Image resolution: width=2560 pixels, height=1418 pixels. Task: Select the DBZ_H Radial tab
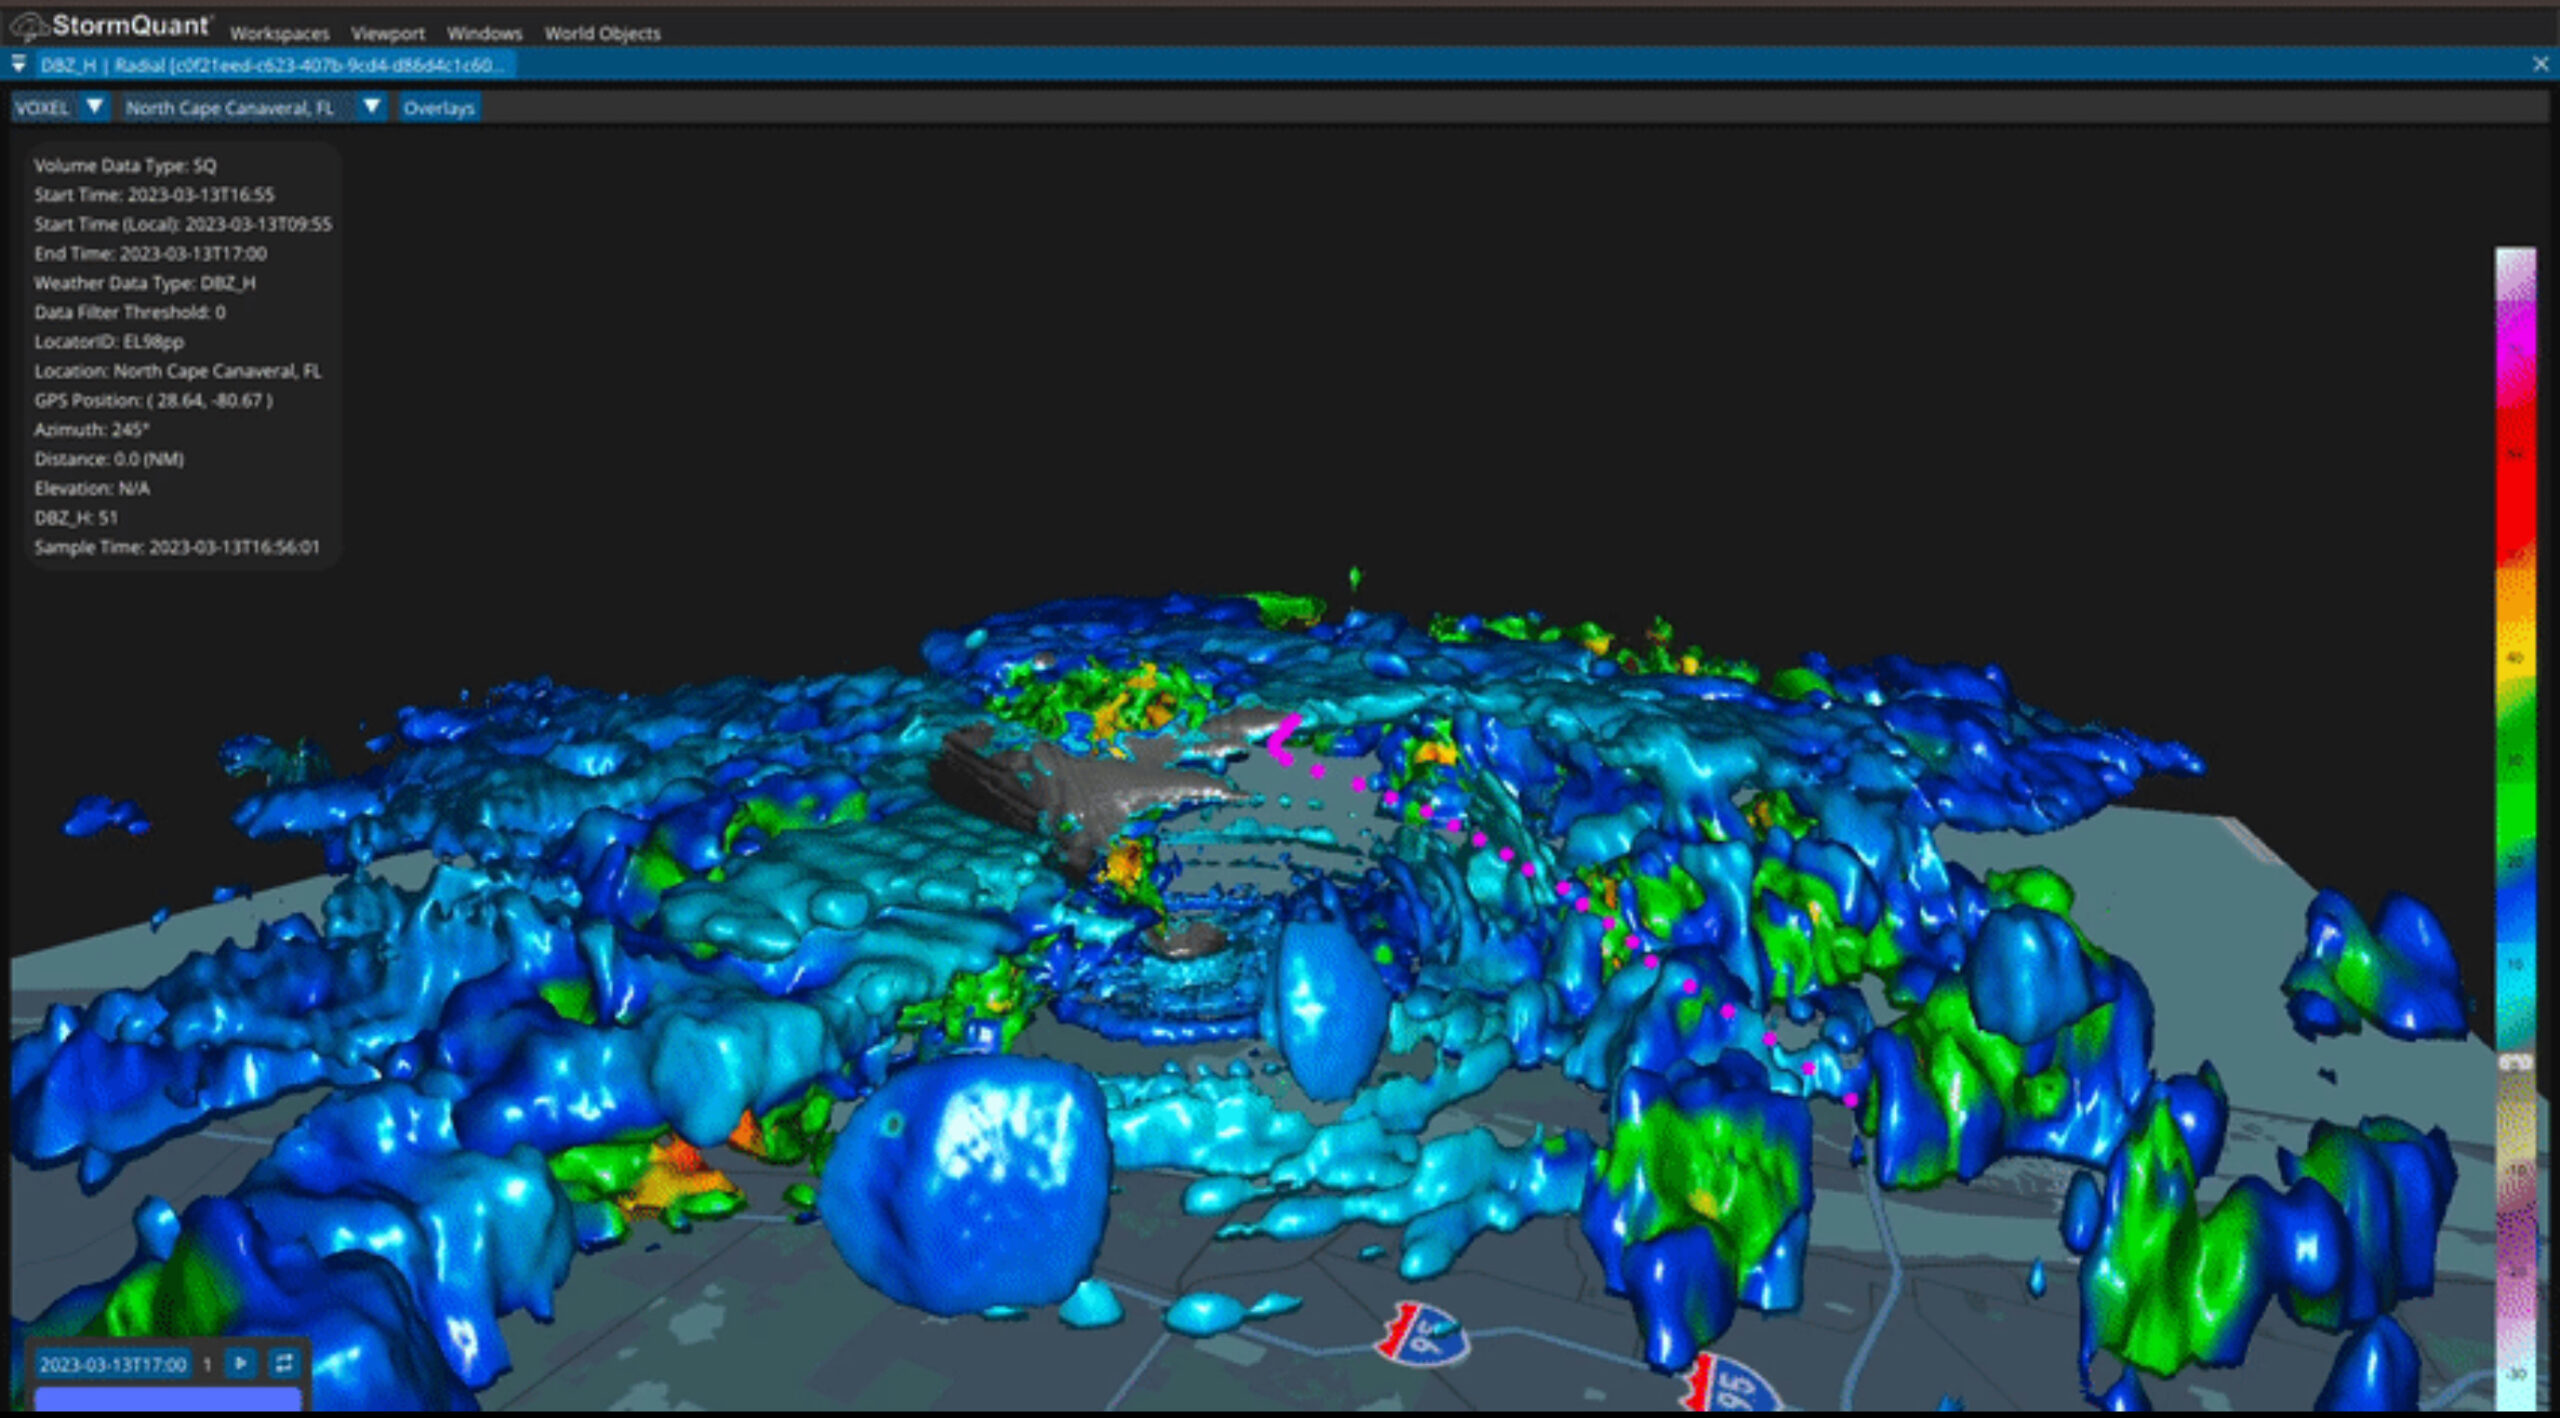(272, 65)
